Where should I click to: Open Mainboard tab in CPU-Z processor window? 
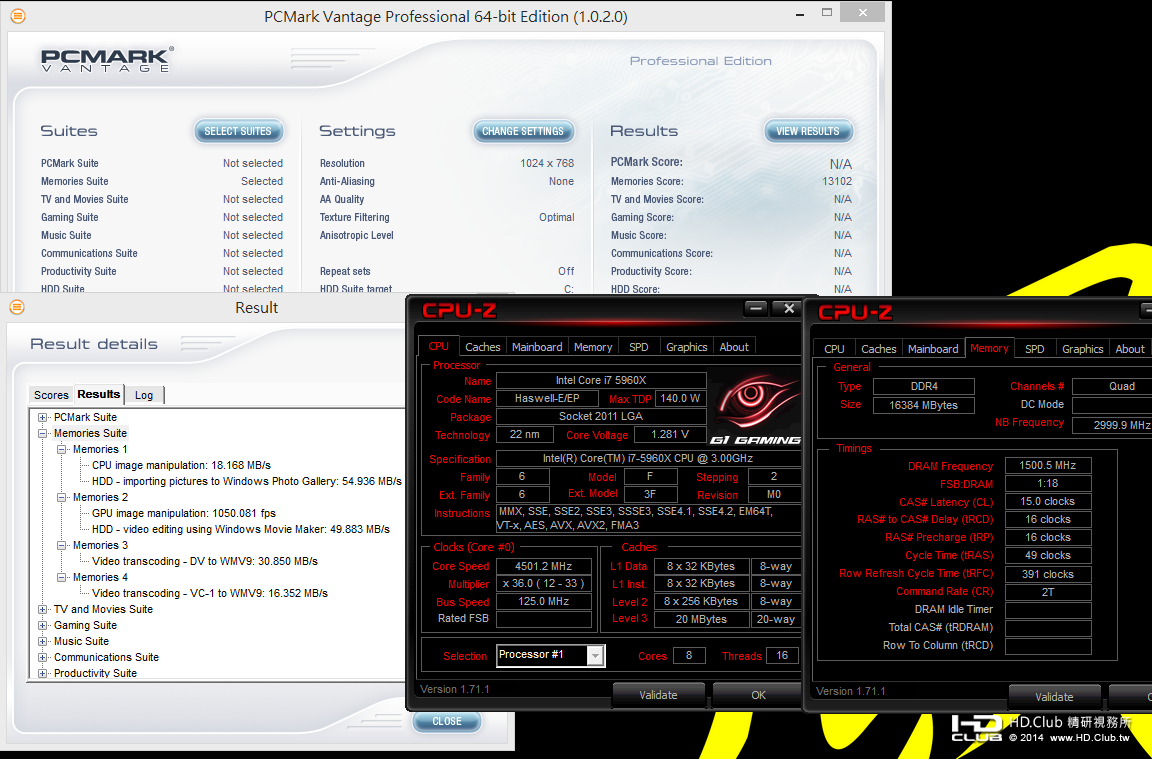[x=537, y=347]
